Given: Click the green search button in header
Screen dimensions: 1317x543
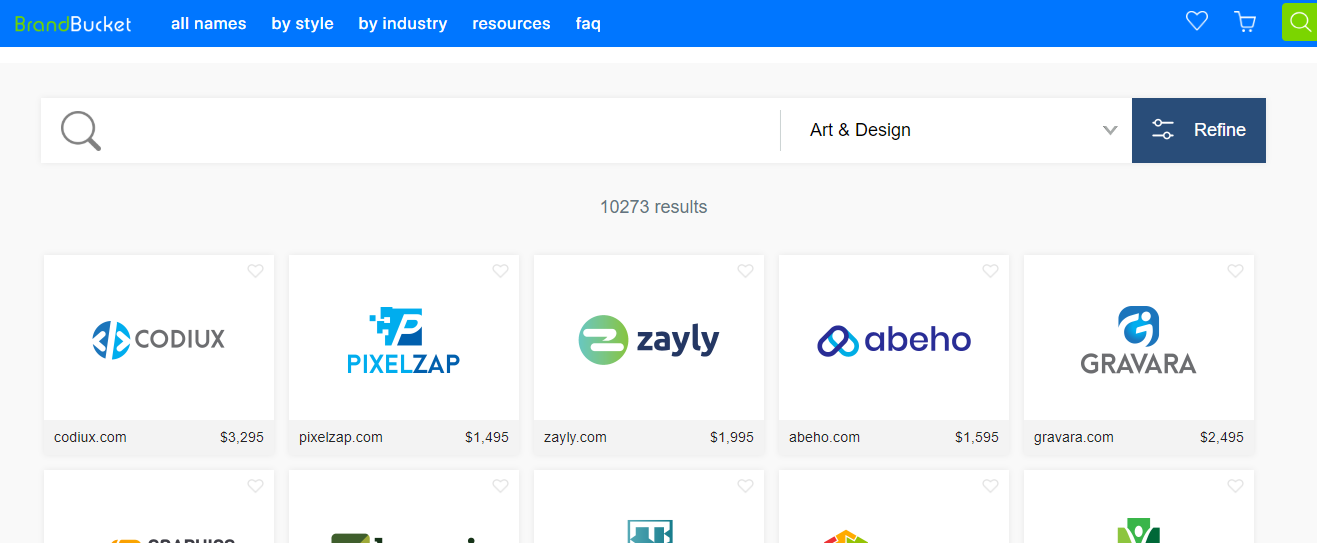Looking at the screenshot, I should coord(1300,22).
